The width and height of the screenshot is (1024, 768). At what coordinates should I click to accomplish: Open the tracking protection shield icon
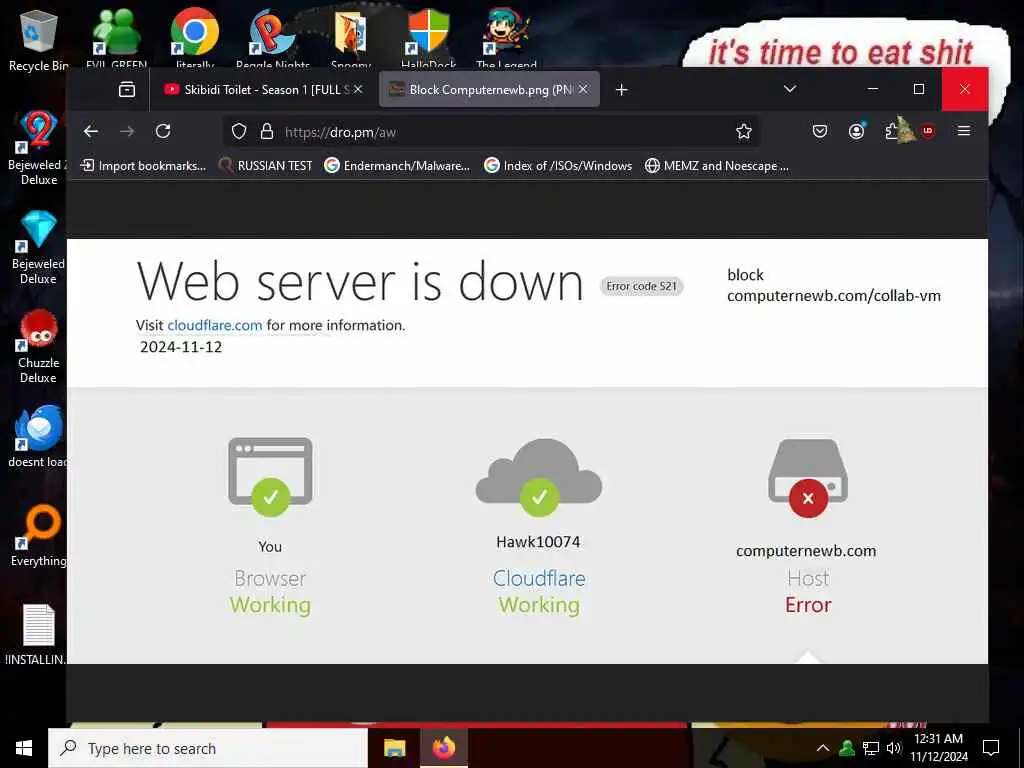click(x=239, y=132)
